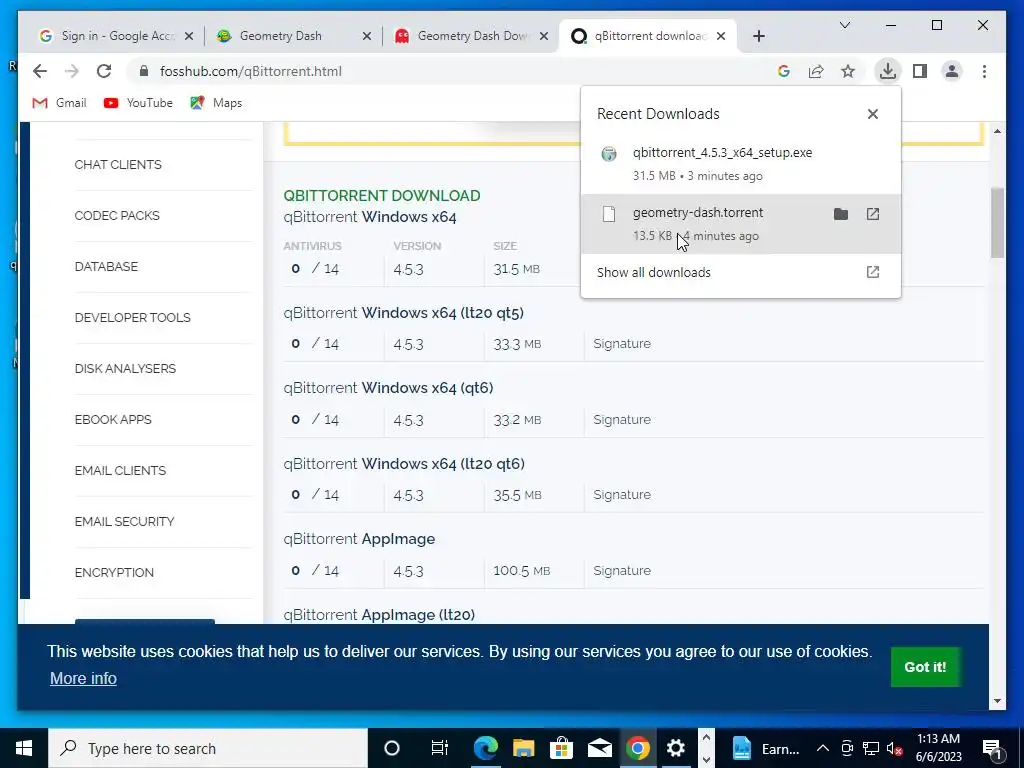Open the Windows Start menu
The image size is (1024, 768).
[x=24, y=748]
